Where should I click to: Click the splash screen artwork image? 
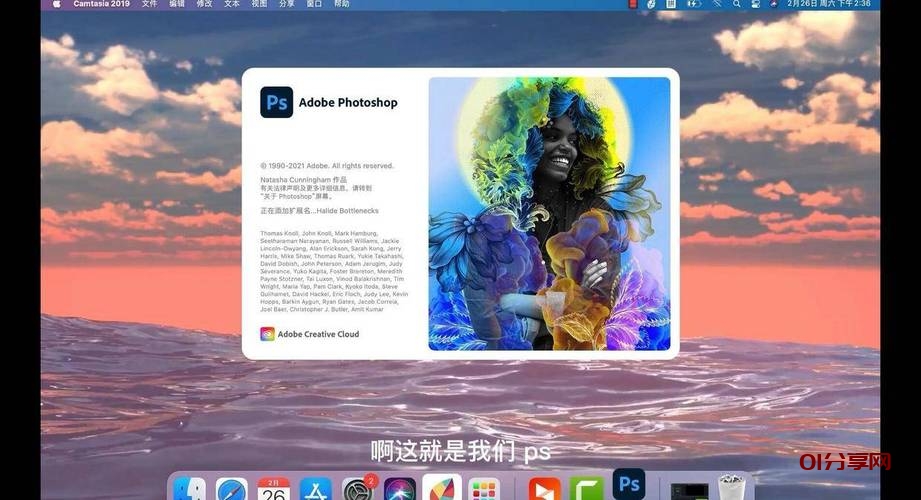(549, 214)
